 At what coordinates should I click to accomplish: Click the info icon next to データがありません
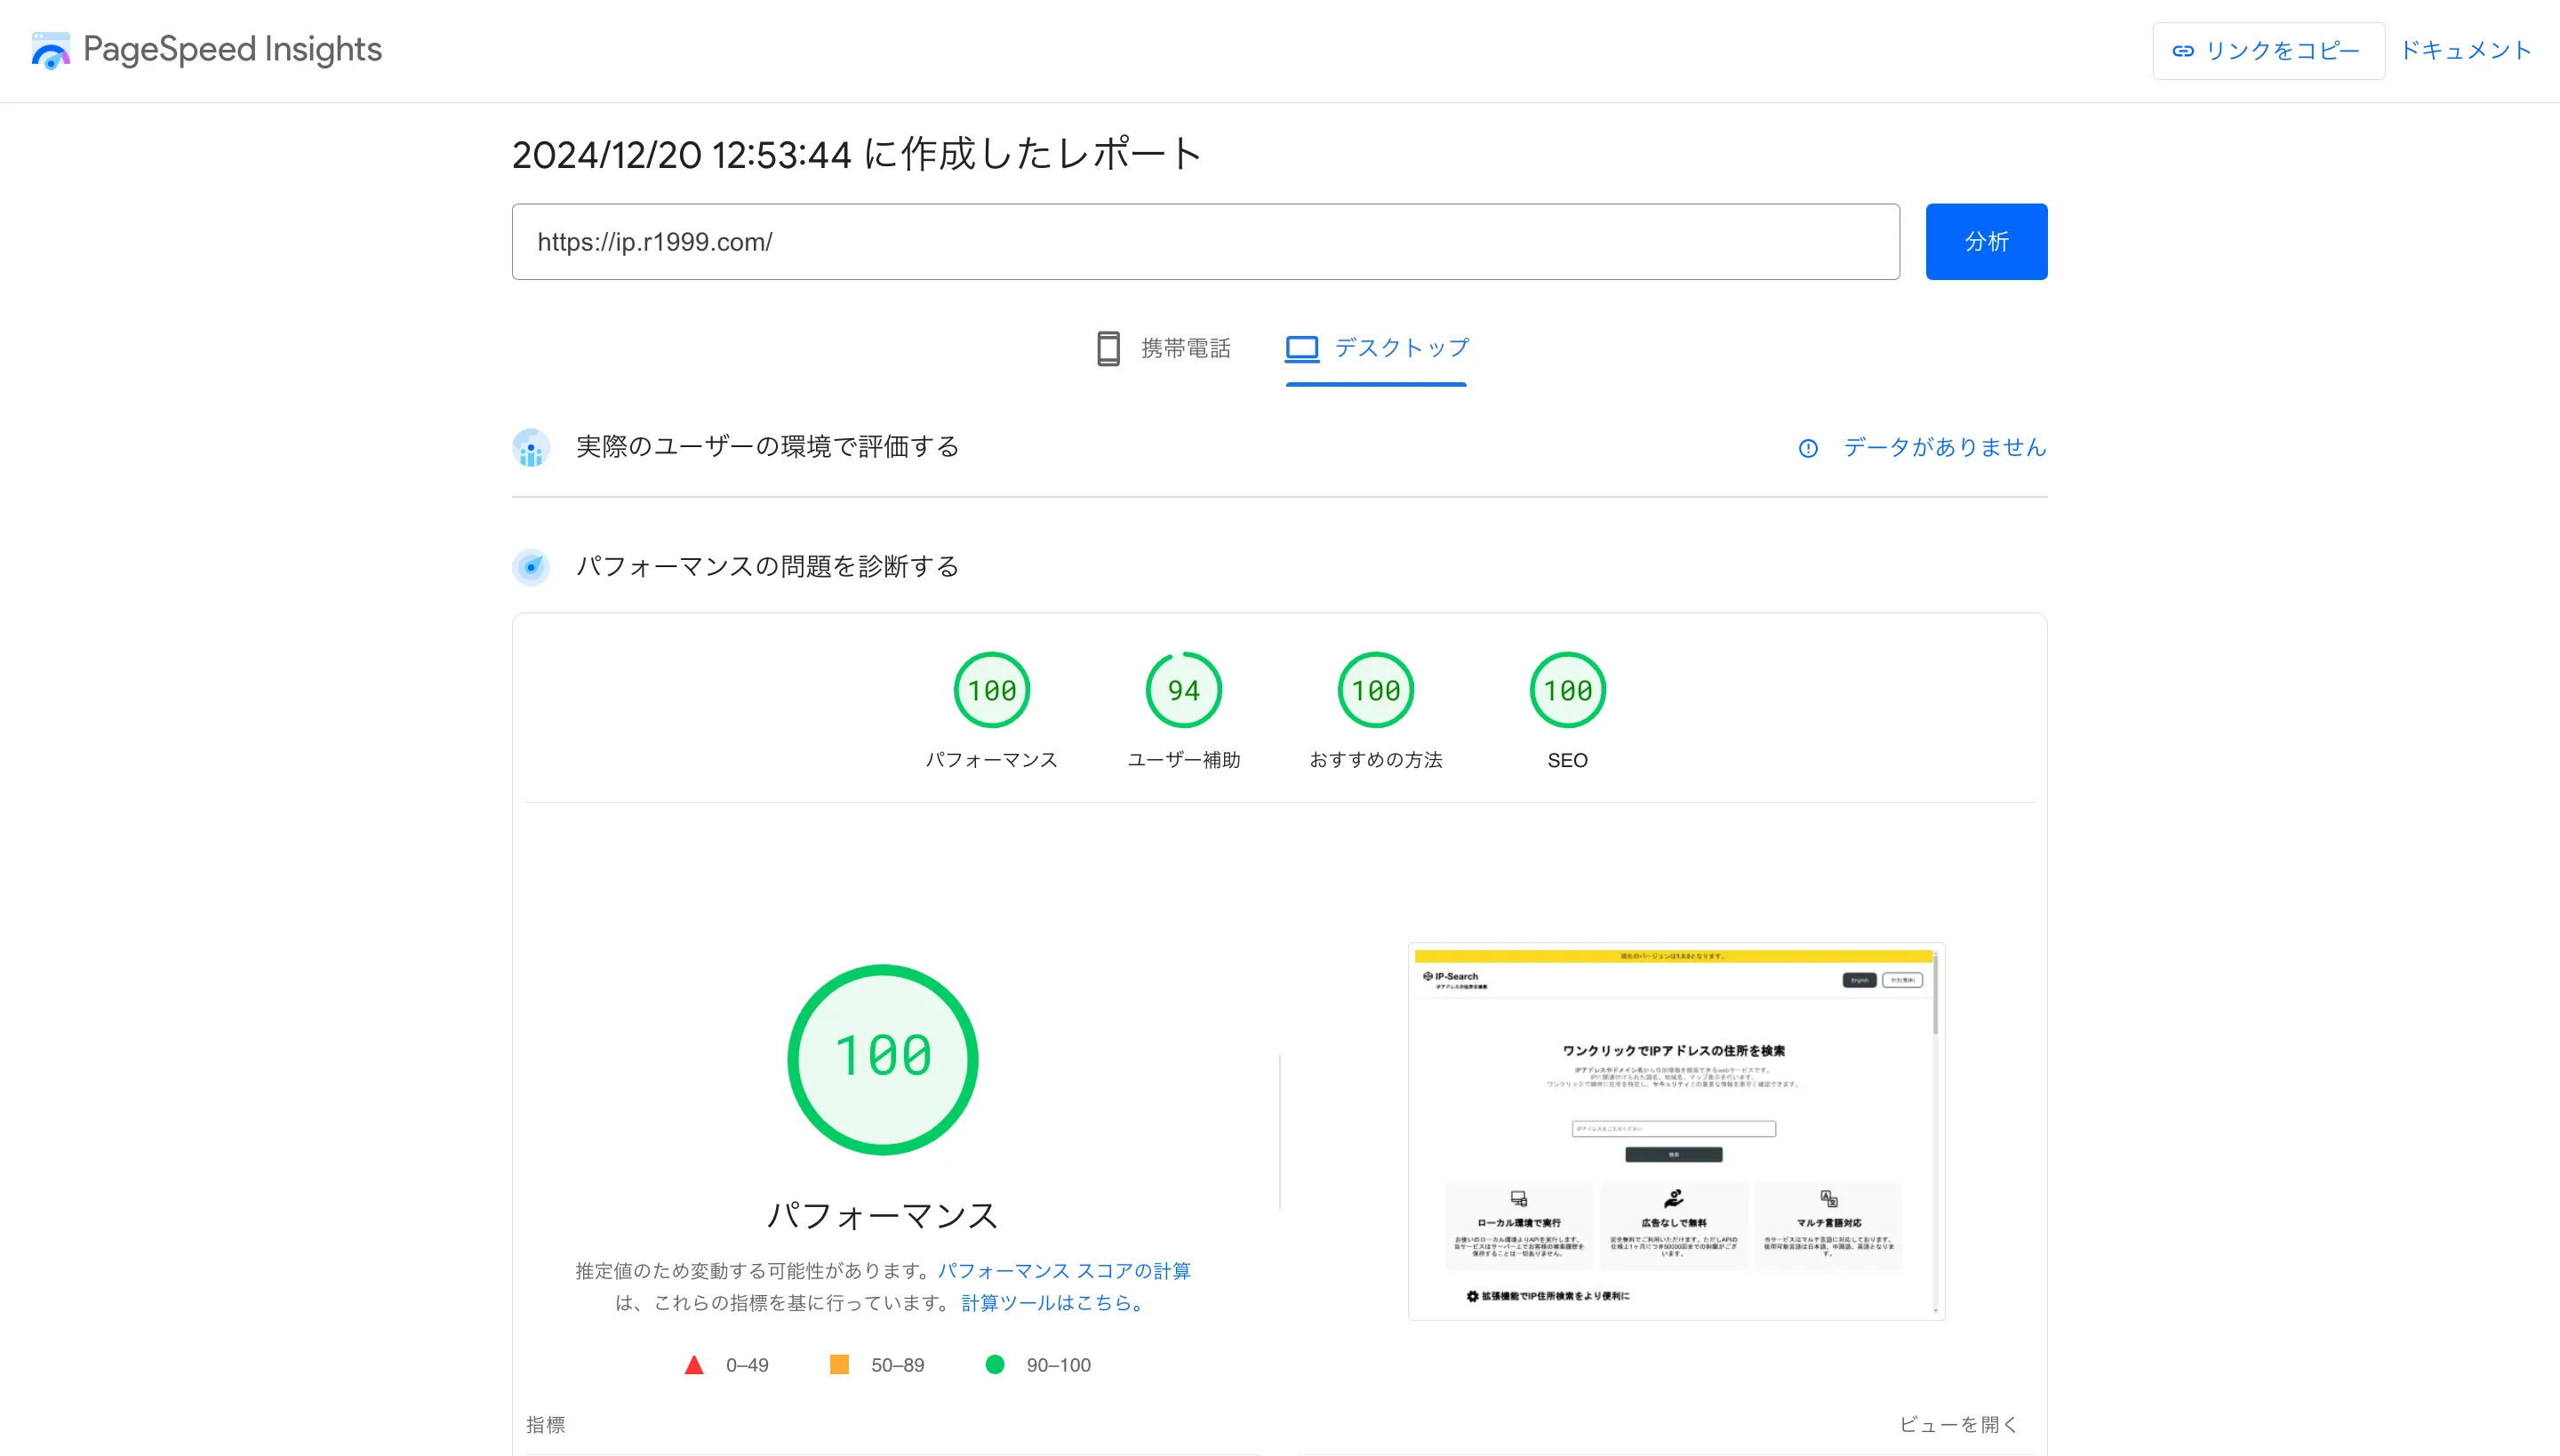click(x=1808, y=449)
